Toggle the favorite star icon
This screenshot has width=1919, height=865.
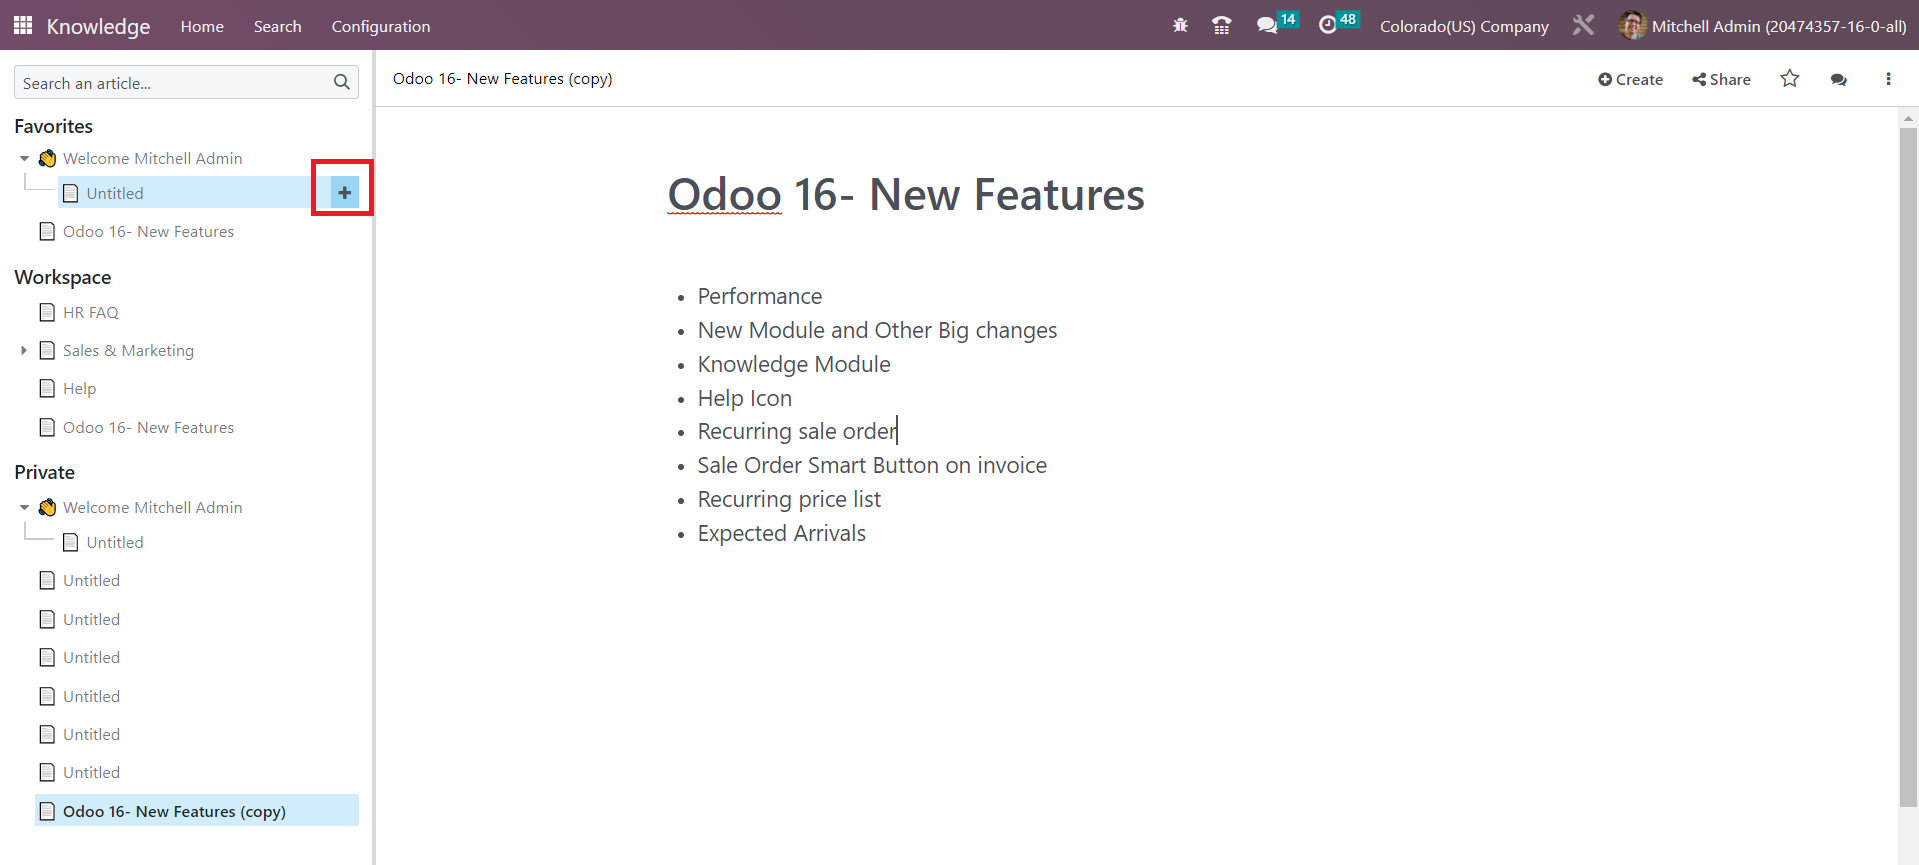[x=1790, y=78]
